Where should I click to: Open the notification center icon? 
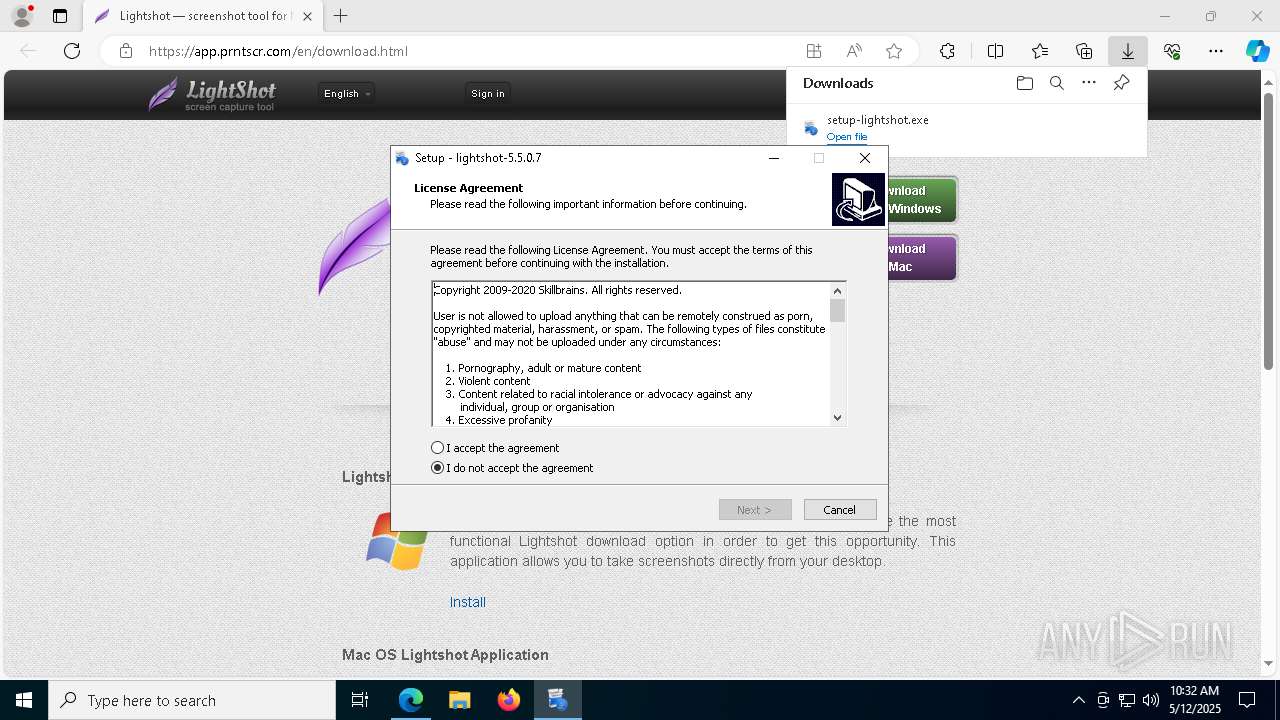click(x=1247, y=700)
